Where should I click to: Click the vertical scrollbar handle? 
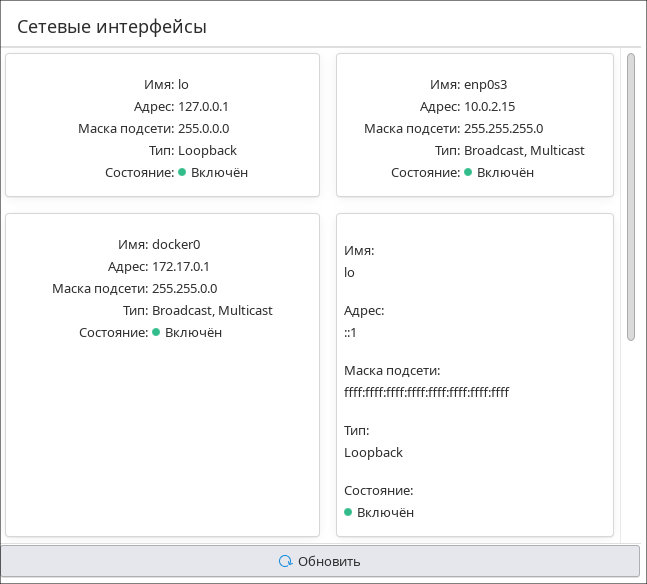(631, 197)
